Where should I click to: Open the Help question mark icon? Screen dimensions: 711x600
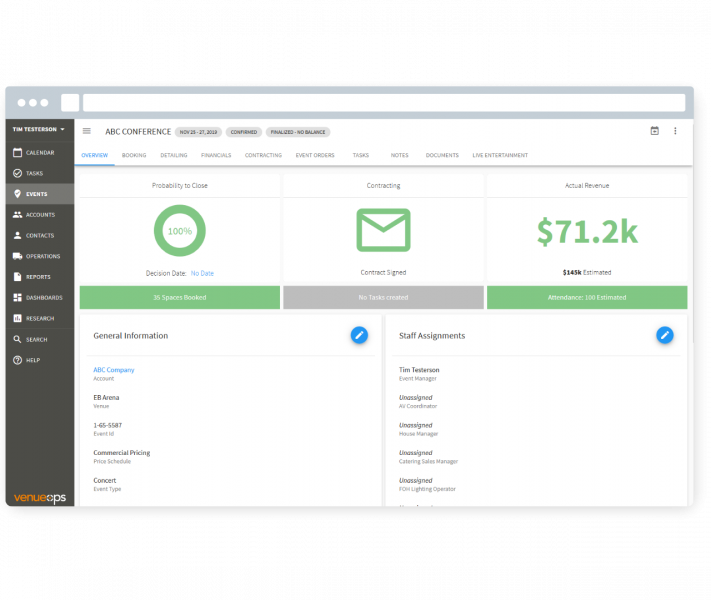tap(18, 360)
